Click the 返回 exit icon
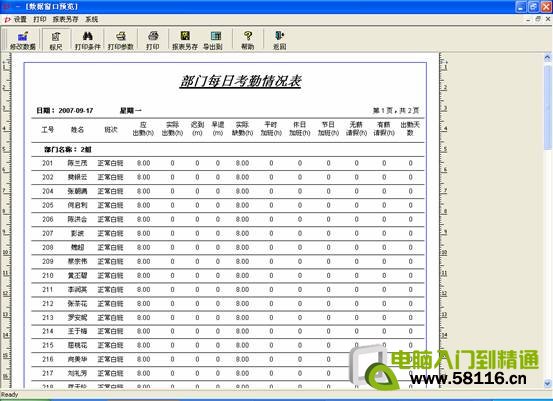The width and height of the screenshot is (553, 401). [279, 40]
